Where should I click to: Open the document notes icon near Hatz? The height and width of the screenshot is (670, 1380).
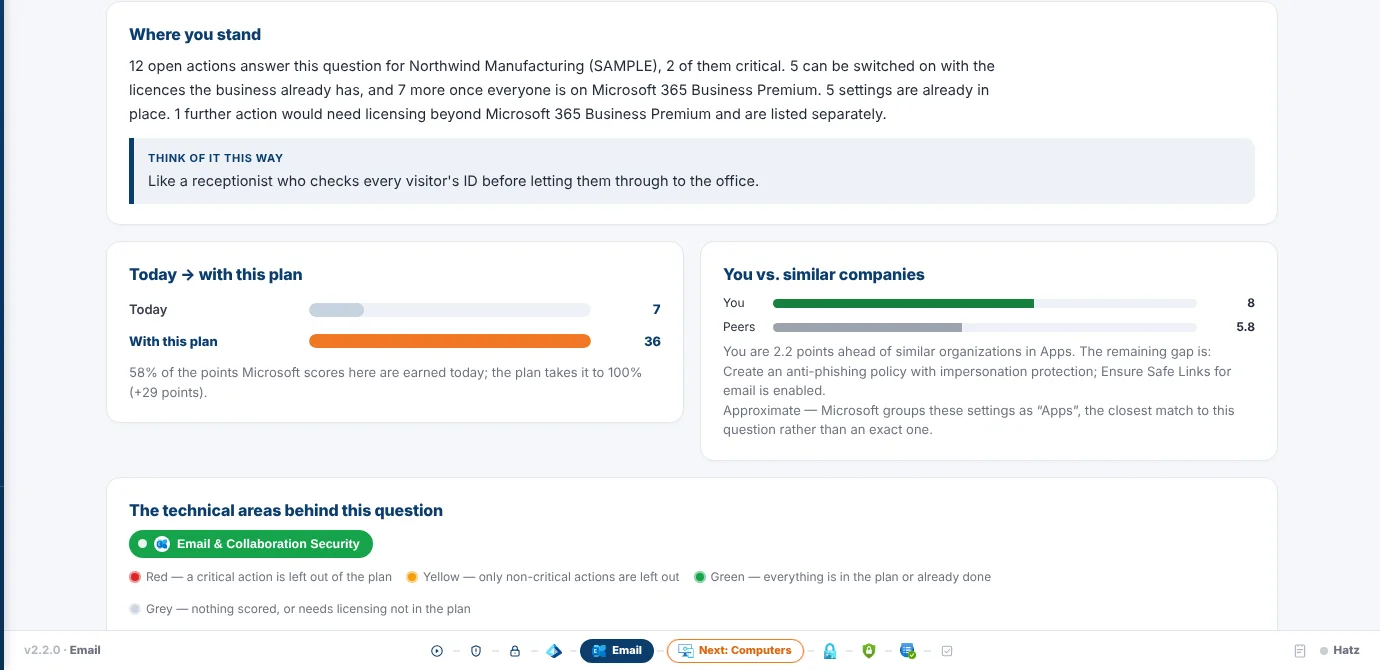[1300, 651]
